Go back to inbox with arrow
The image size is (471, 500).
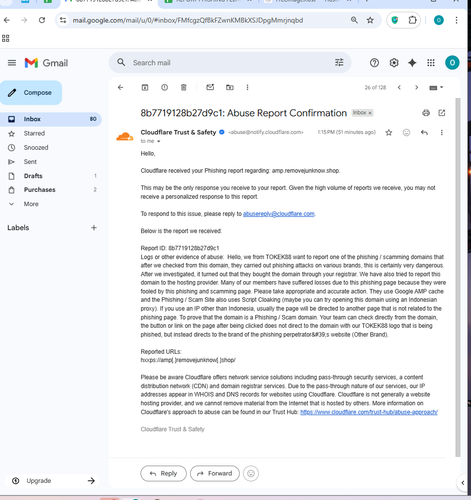121,87
